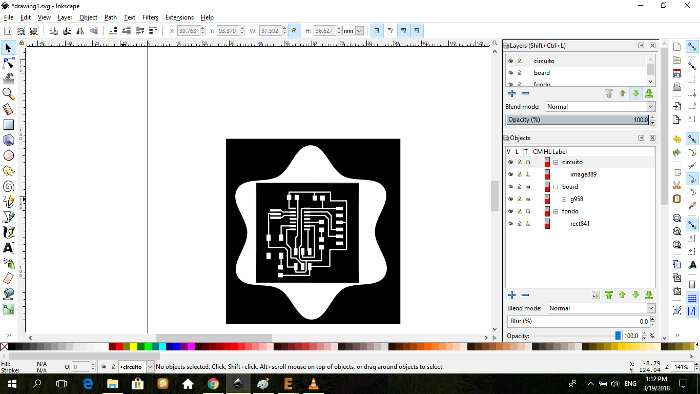Click the New document icon in commands bar
This screenshot has width=700, height=394.
(x=677, y=46)
